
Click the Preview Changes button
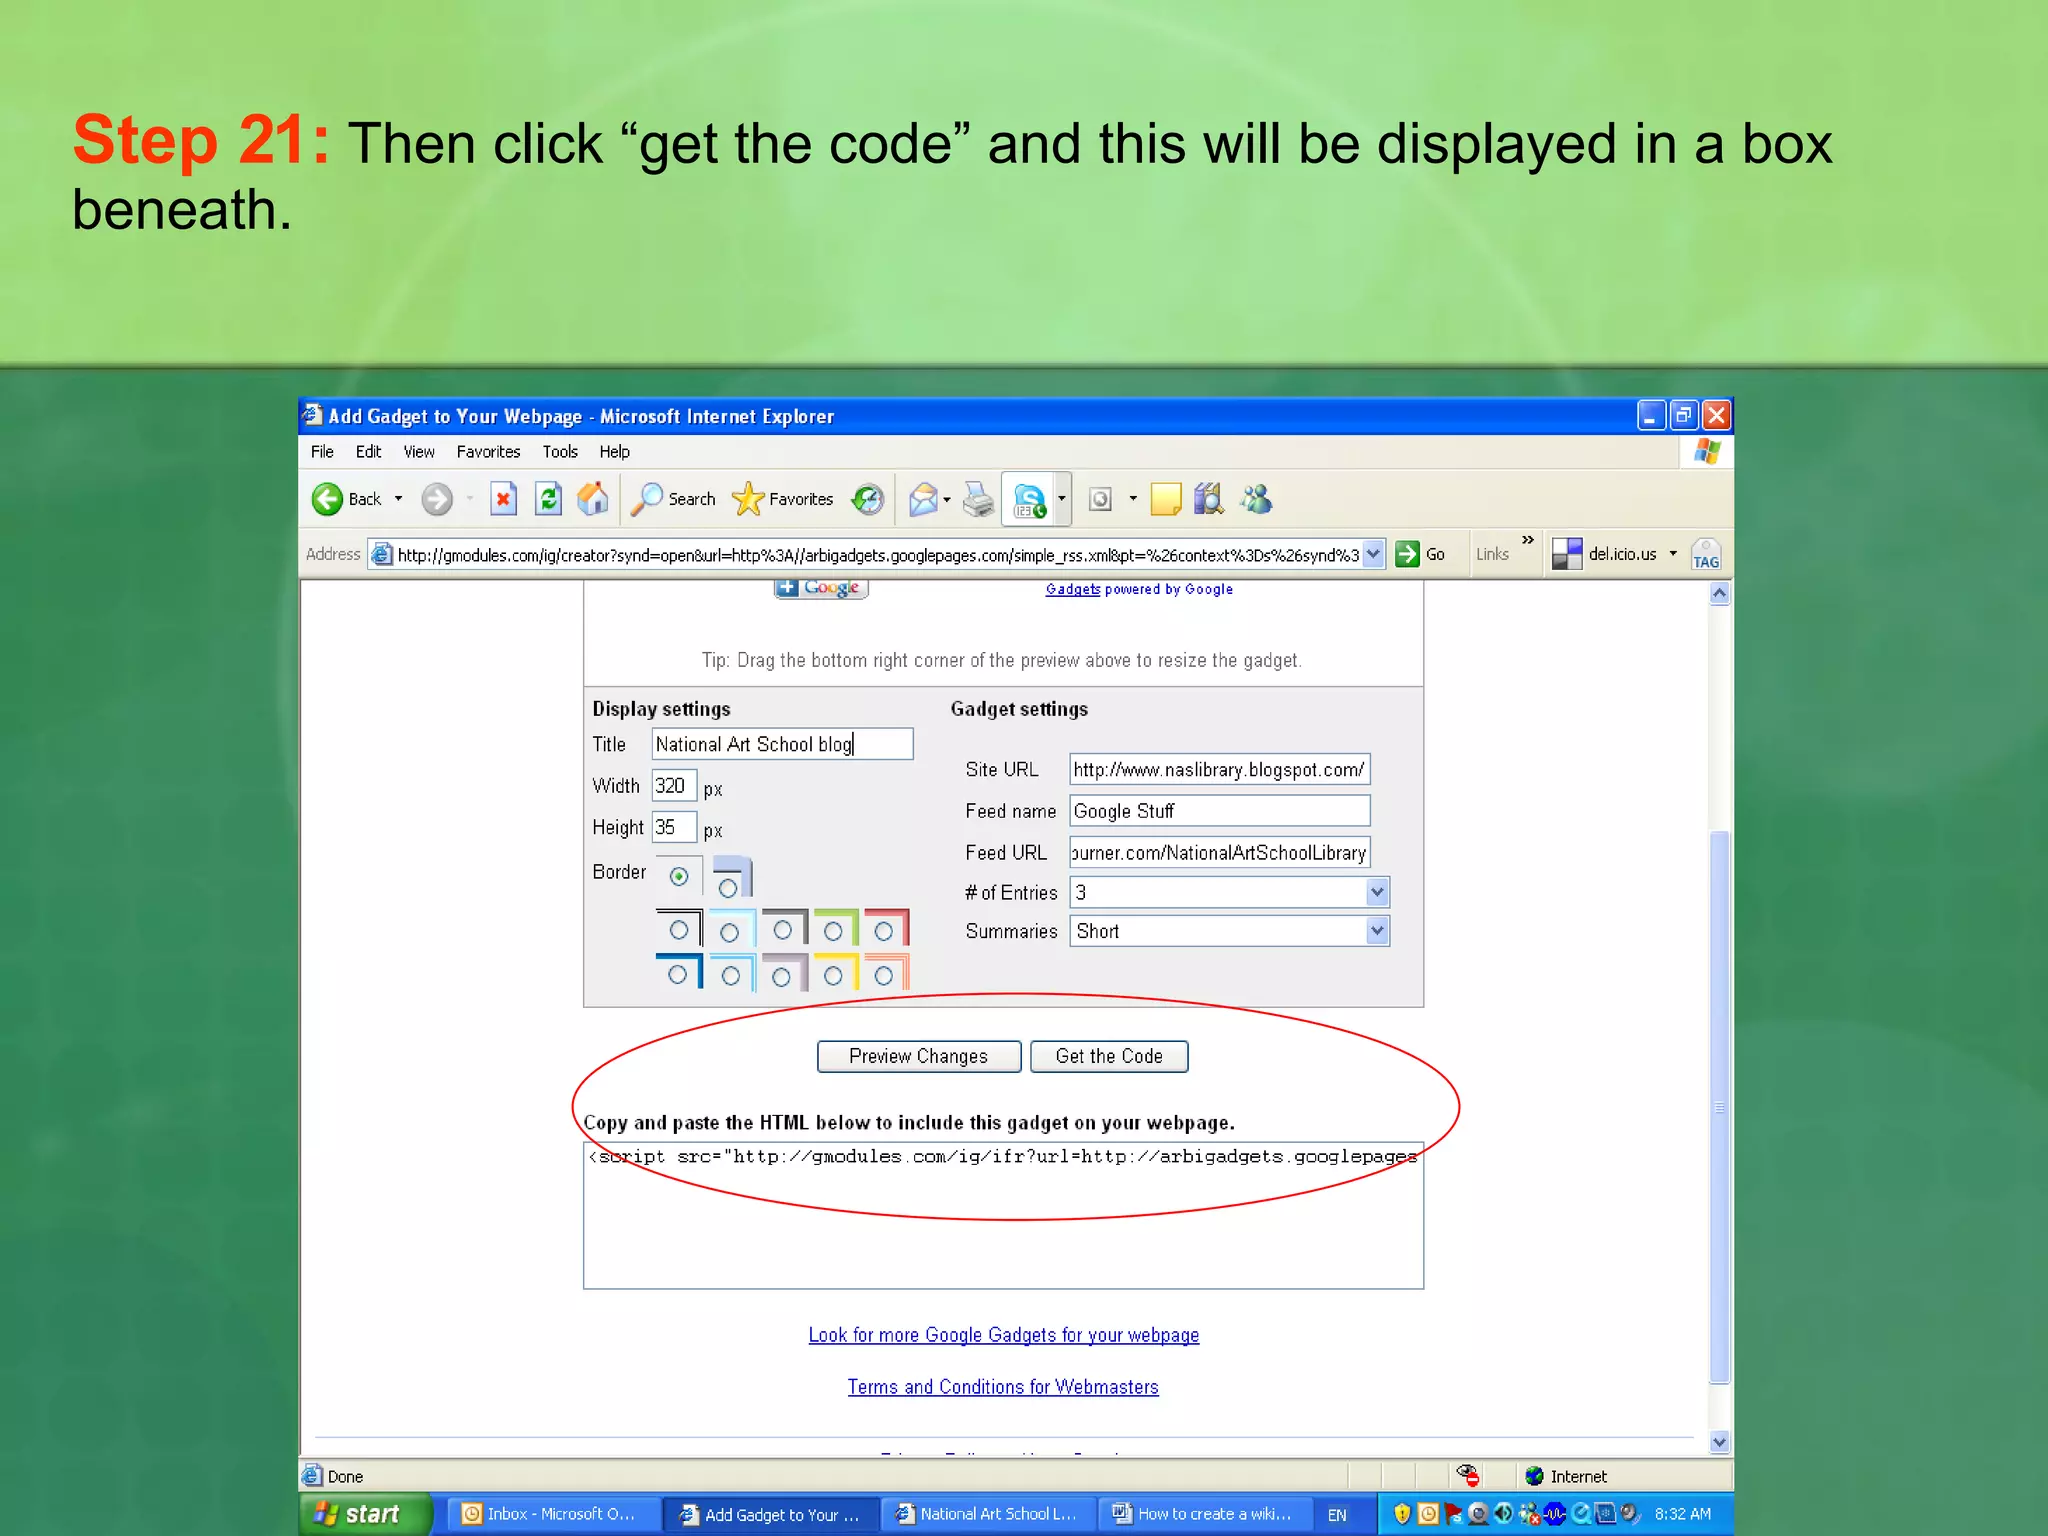(x=919, y=1056)
